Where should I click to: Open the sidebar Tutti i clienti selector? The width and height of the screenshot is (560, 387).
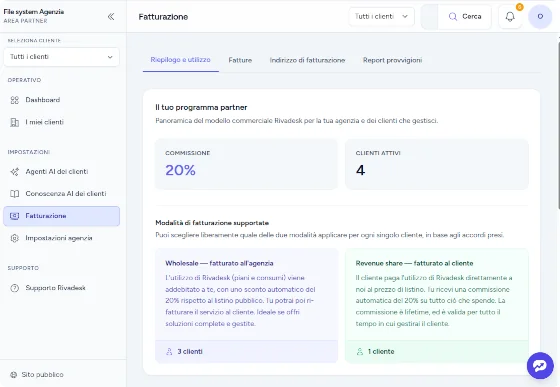[x=61, y=57]
